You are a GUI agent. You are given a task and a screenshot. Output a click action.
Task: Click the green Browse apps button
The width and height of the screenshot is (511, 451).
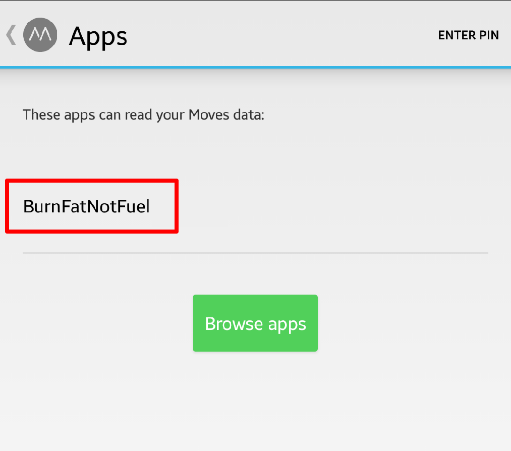pos(255,323)
